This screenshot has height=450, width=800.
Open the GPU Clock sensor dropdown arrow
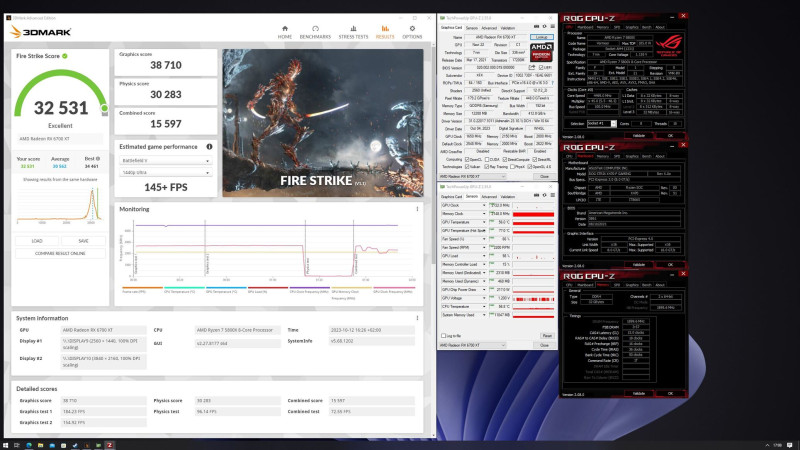pos(484,206)
